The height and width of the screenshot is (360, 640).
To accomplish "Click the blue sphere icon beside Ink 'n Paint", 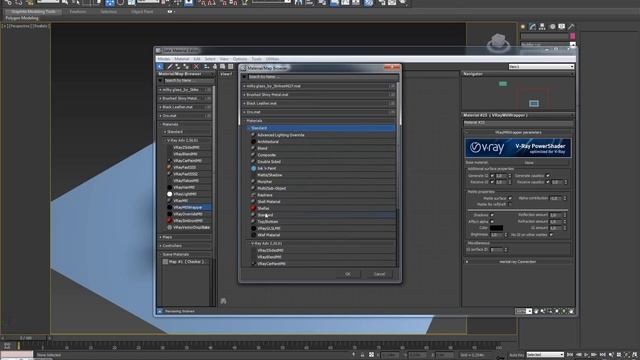I will 253,168.
